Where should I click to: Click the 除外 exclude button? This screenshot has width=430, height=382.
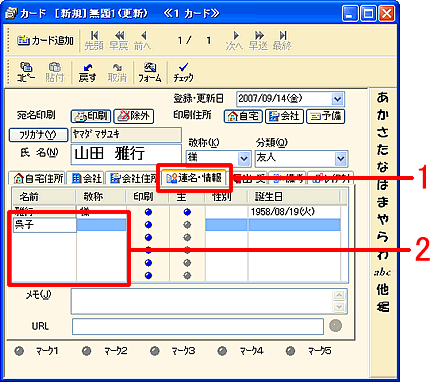tap(134, 116)
